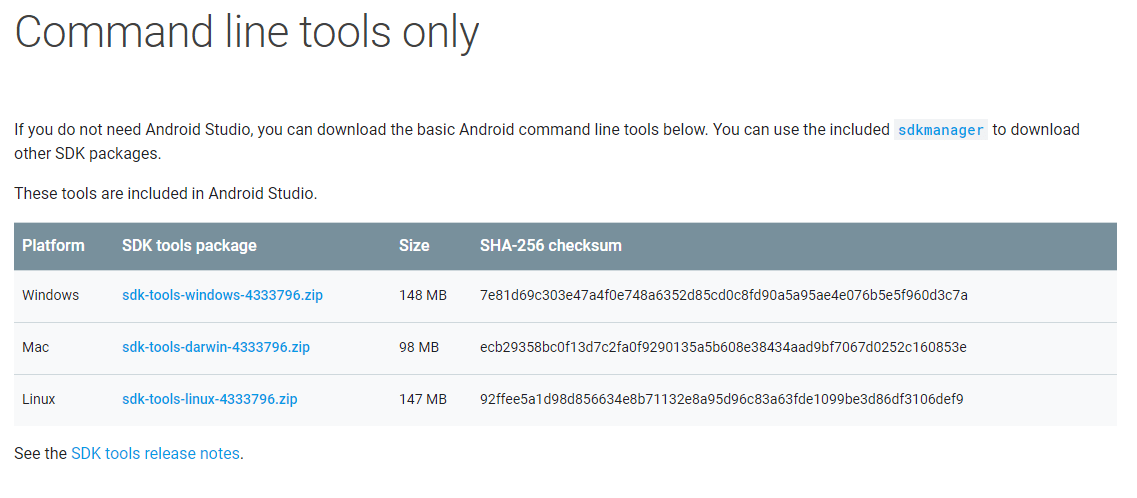Image resolution: width=1137 pixels, height=498 pixels.
Task: Download sdk-tools-windows-4333796.zip
Action: coord(222,296)
